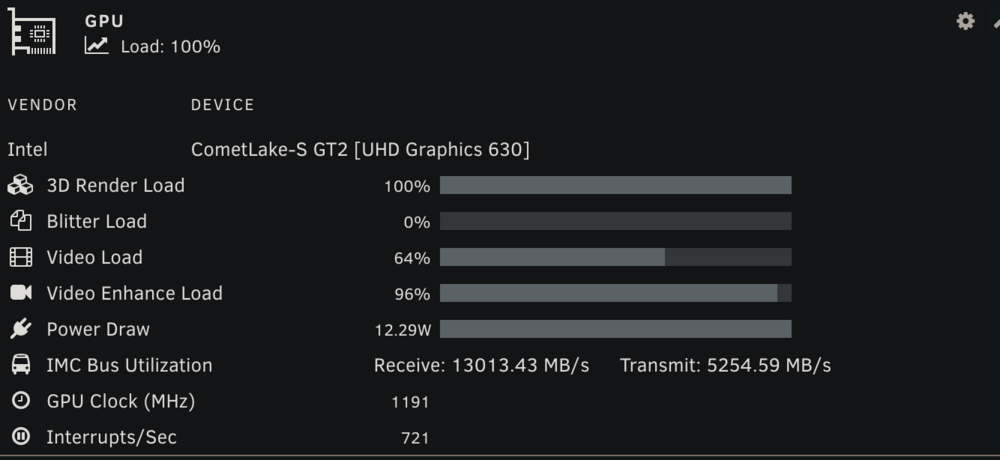Screen dimensions: 1000x460
Task: Click the Blitter Load copy icon
Action: click(x=20, y=221)
